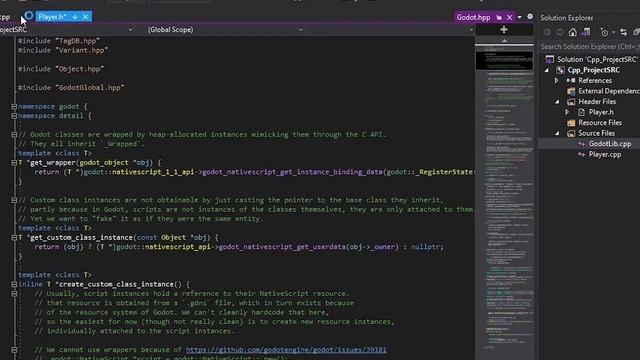Collapse the Source Files folder arrow
Viewport: 640px width, 360px height.
pyautogui.click(x=557, y=133)
